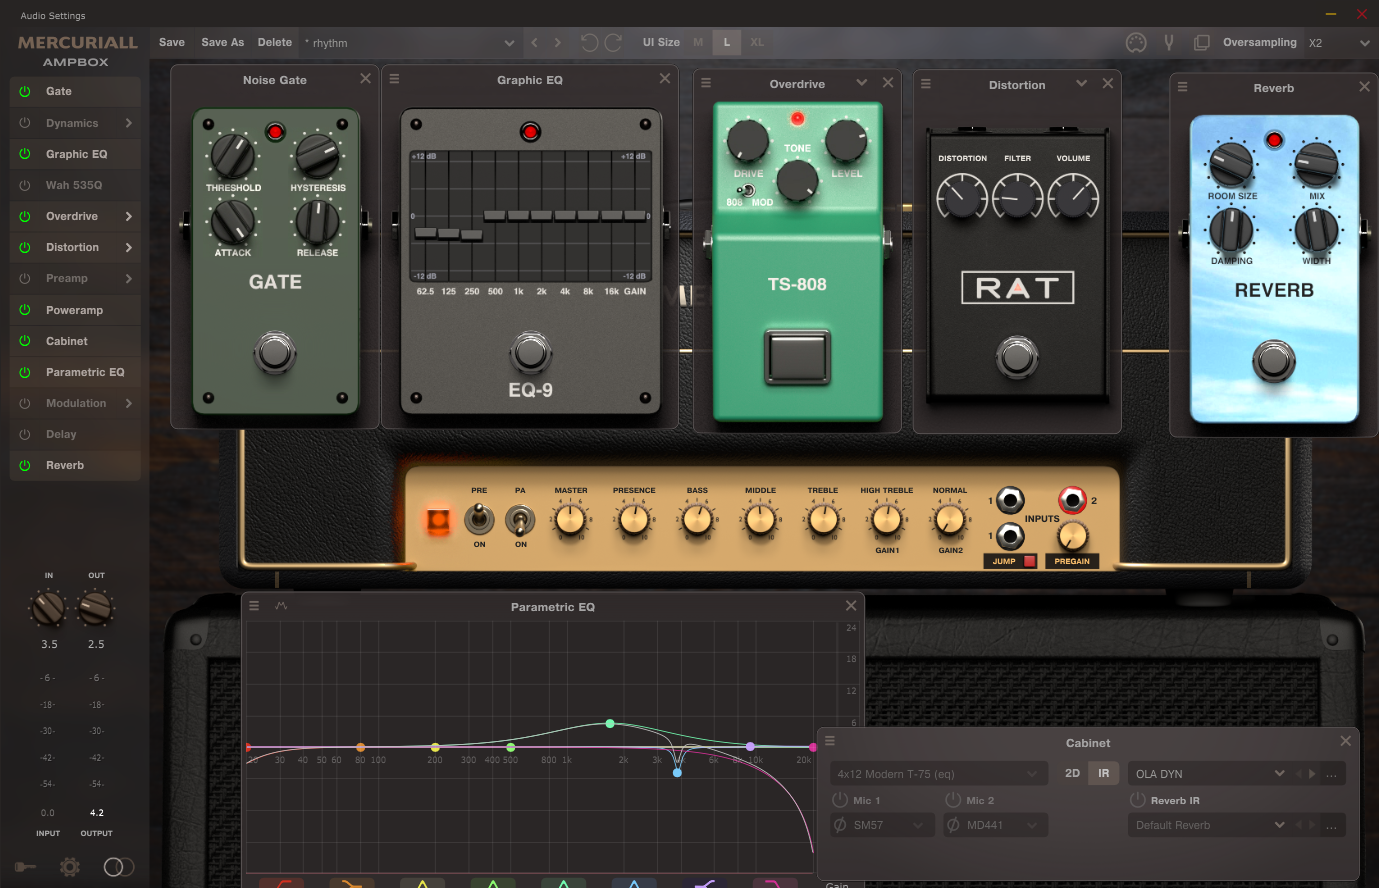Enable the Delay power button in the sidebar
1379x888 pixels.
(25, 434)
